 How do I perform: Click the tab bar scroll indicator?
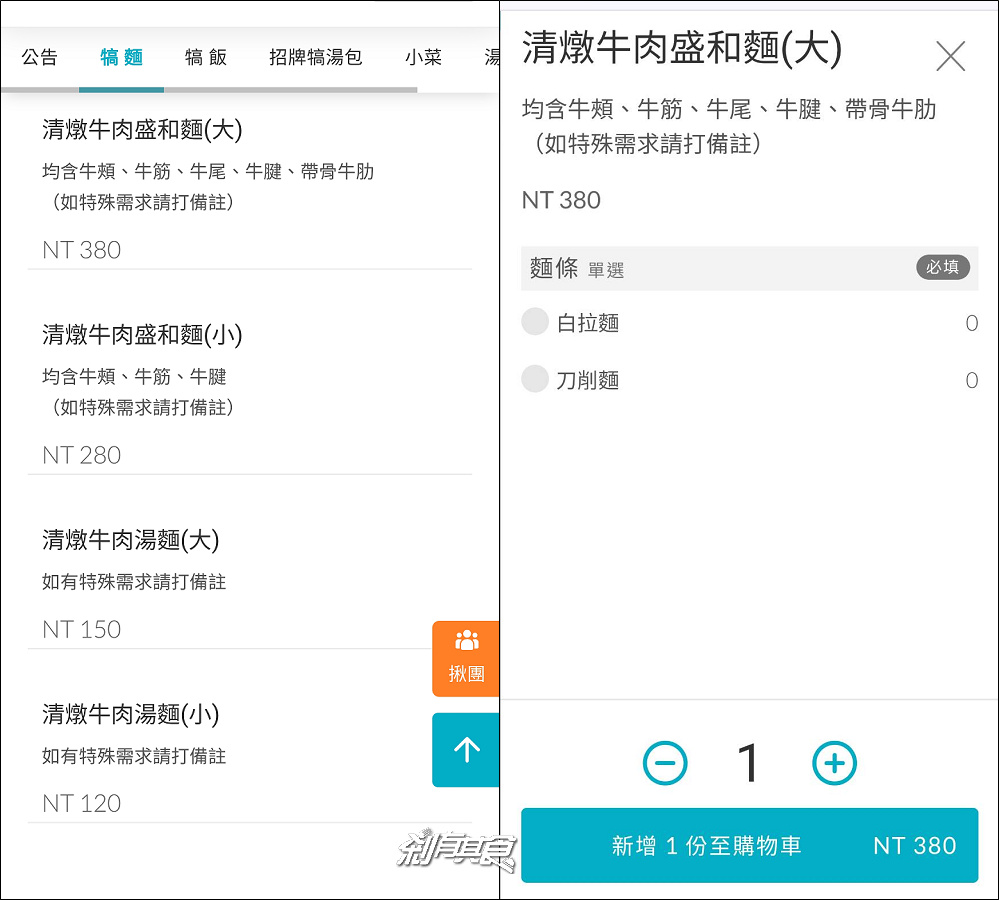coord(208,90)
